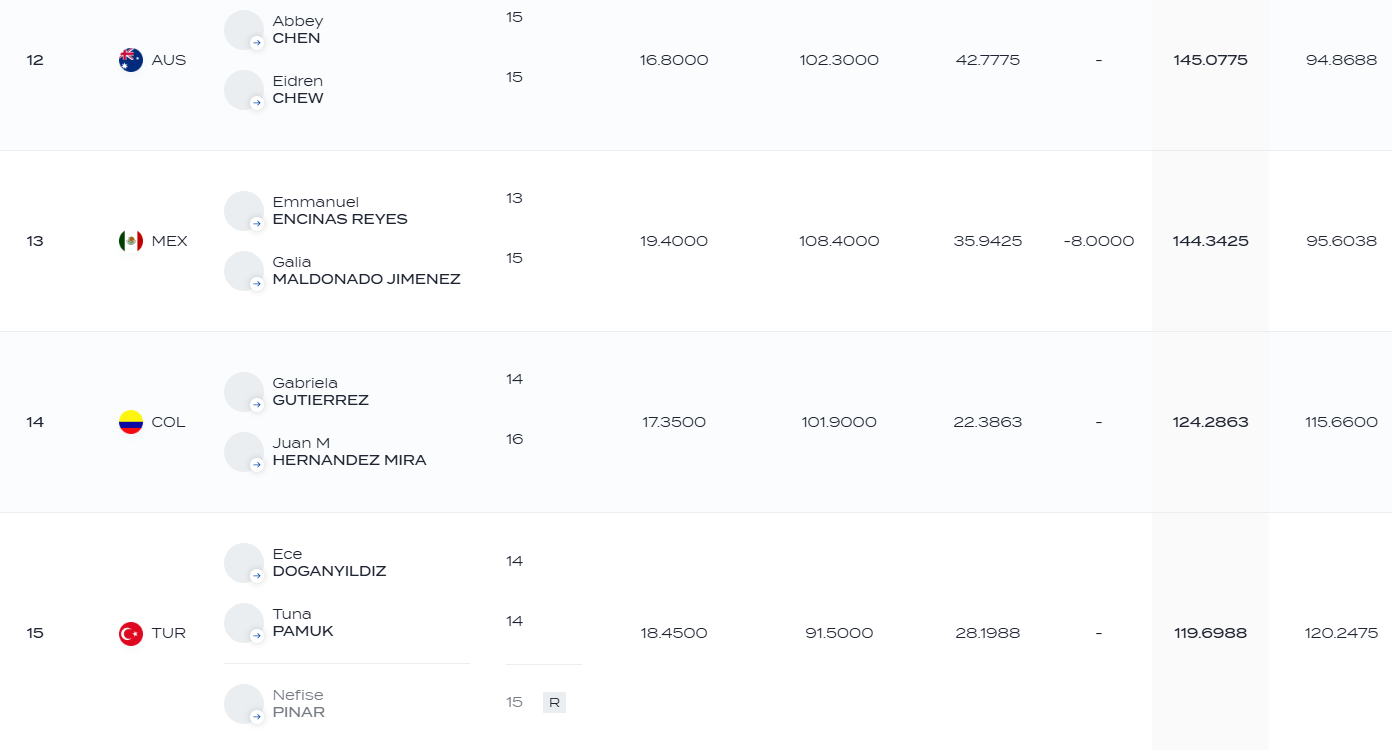1392x750 pixels.
Task: Click the Mexico flag icon
Action: (x=131, y=241)
